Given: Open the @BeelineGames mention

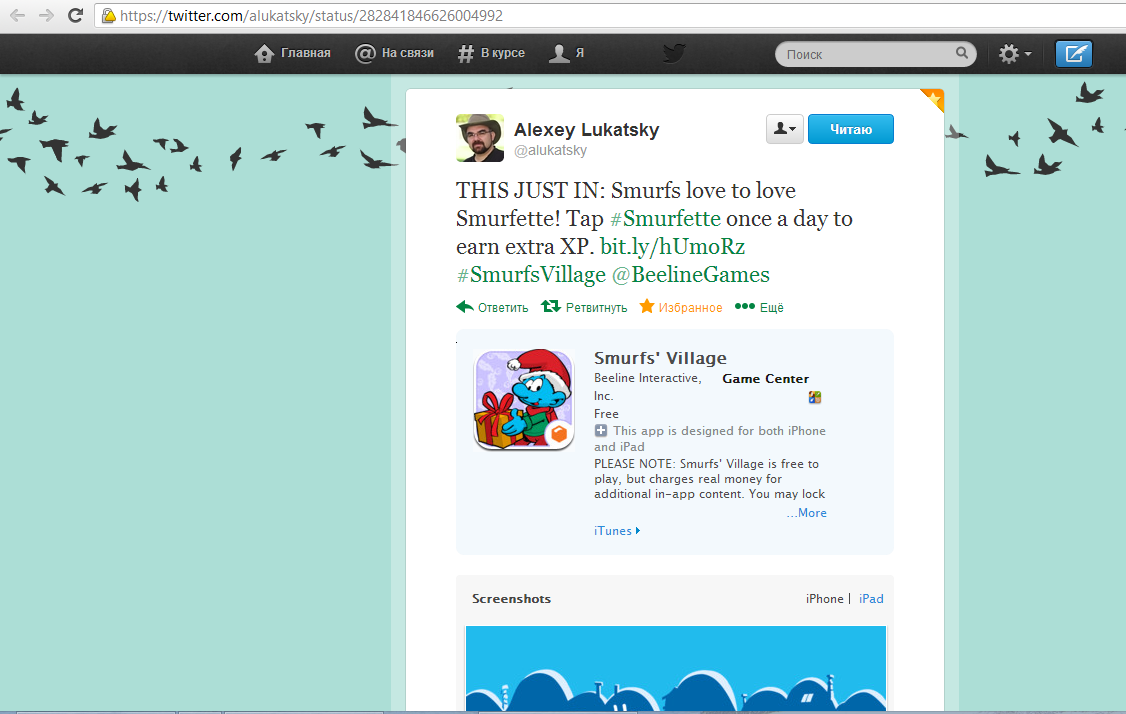Looking at the screenshot, I should (x=690, y=274).
